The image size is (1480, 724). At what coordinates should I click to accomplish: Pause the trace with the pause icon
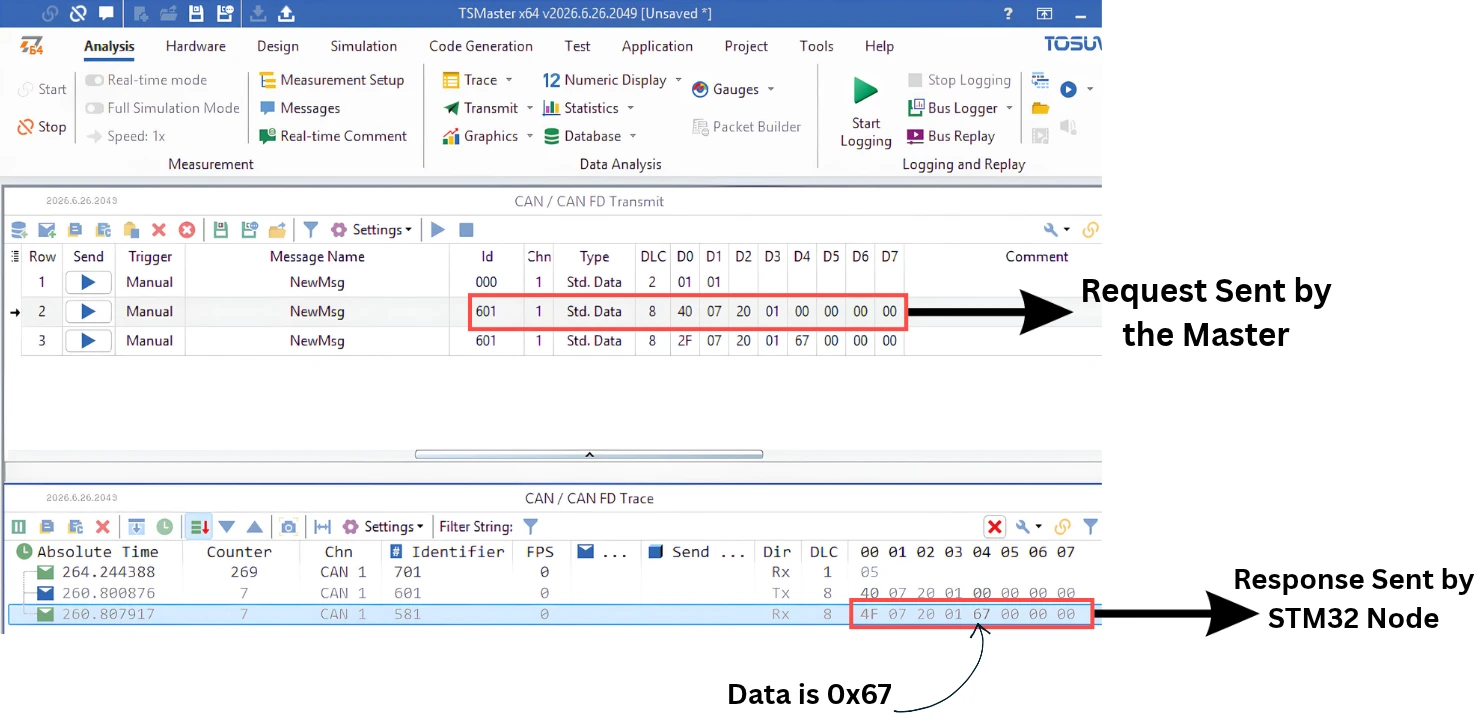(x=18, y=526)
